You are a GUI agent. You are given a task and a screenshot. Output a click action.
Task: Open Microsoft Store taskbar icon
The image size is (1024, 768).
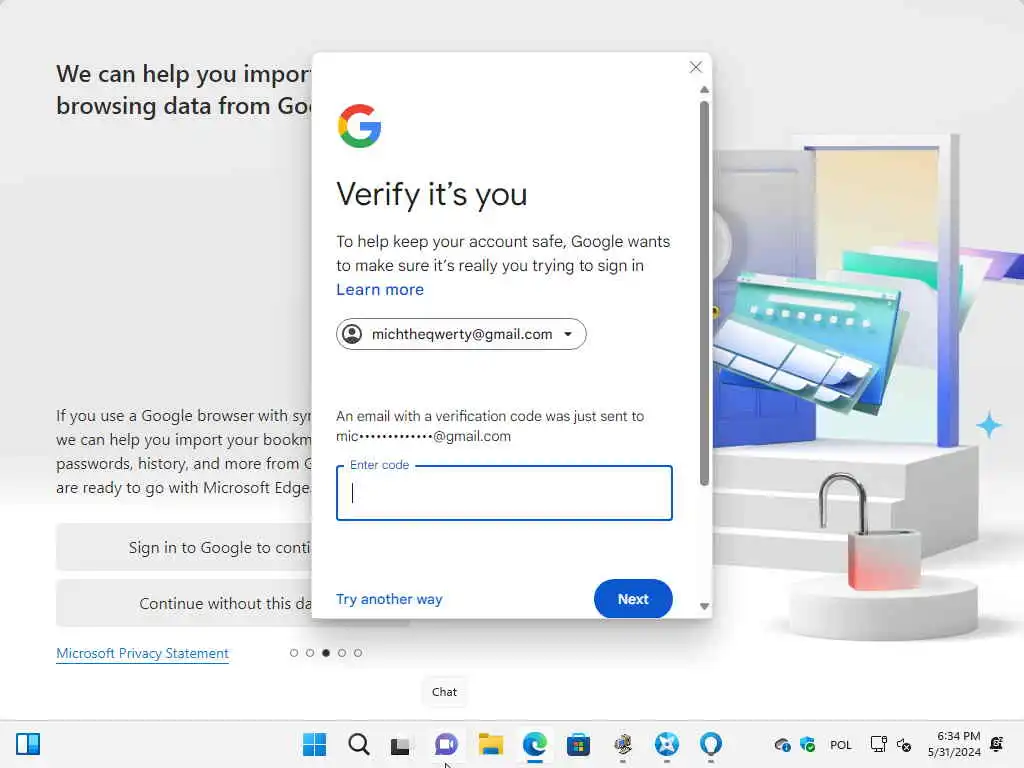578,744
